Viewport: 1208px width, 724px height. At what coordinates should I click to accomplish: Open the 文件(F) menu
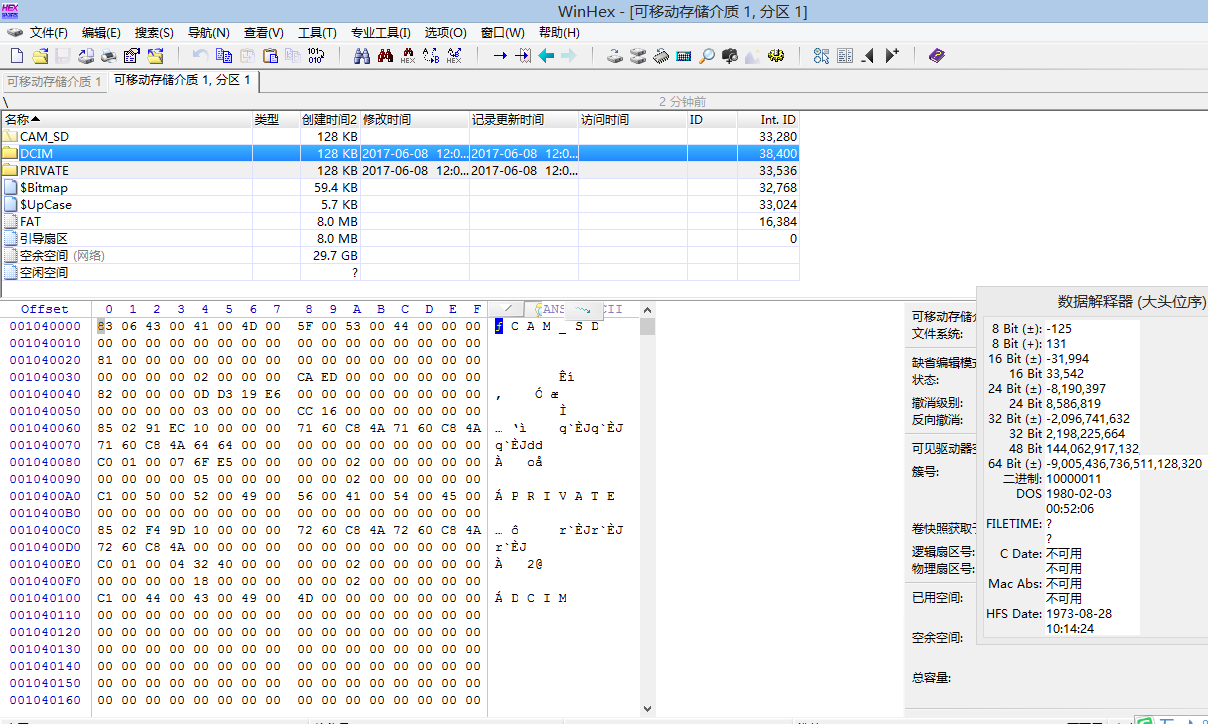(x=49, y=33)
